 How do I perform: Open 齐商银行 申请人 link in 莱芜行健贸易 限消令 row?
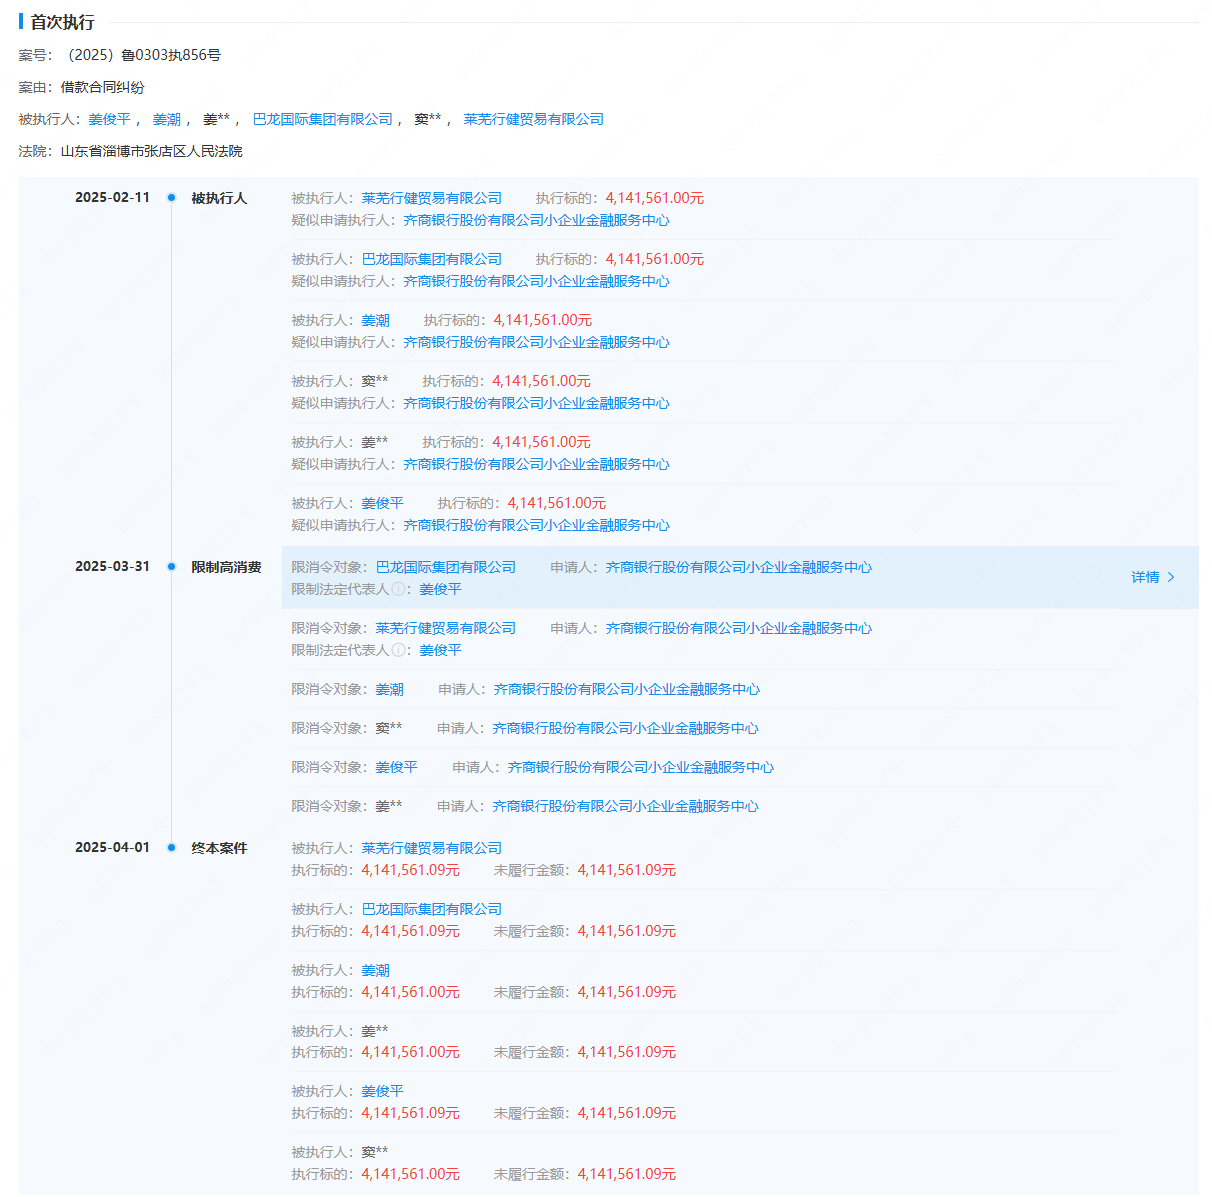pos(739,629)
